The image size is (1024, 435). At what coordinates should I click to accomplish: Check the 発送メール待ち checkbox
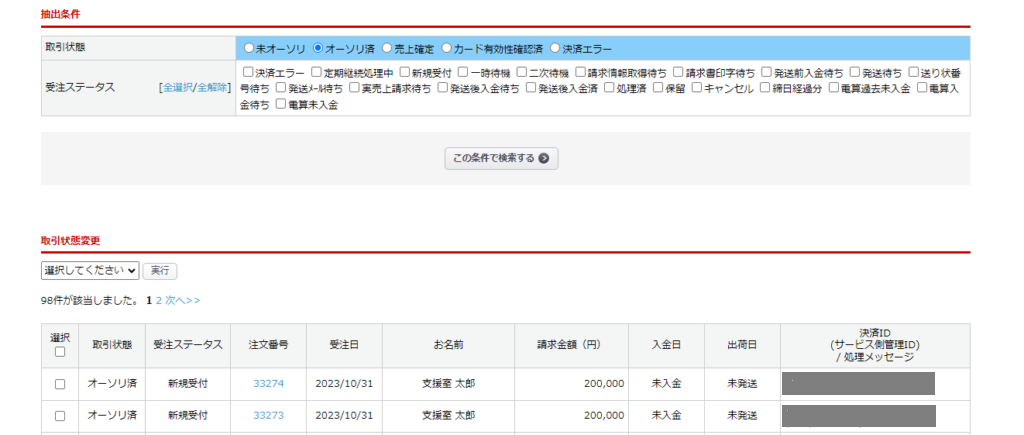point(281,88)
